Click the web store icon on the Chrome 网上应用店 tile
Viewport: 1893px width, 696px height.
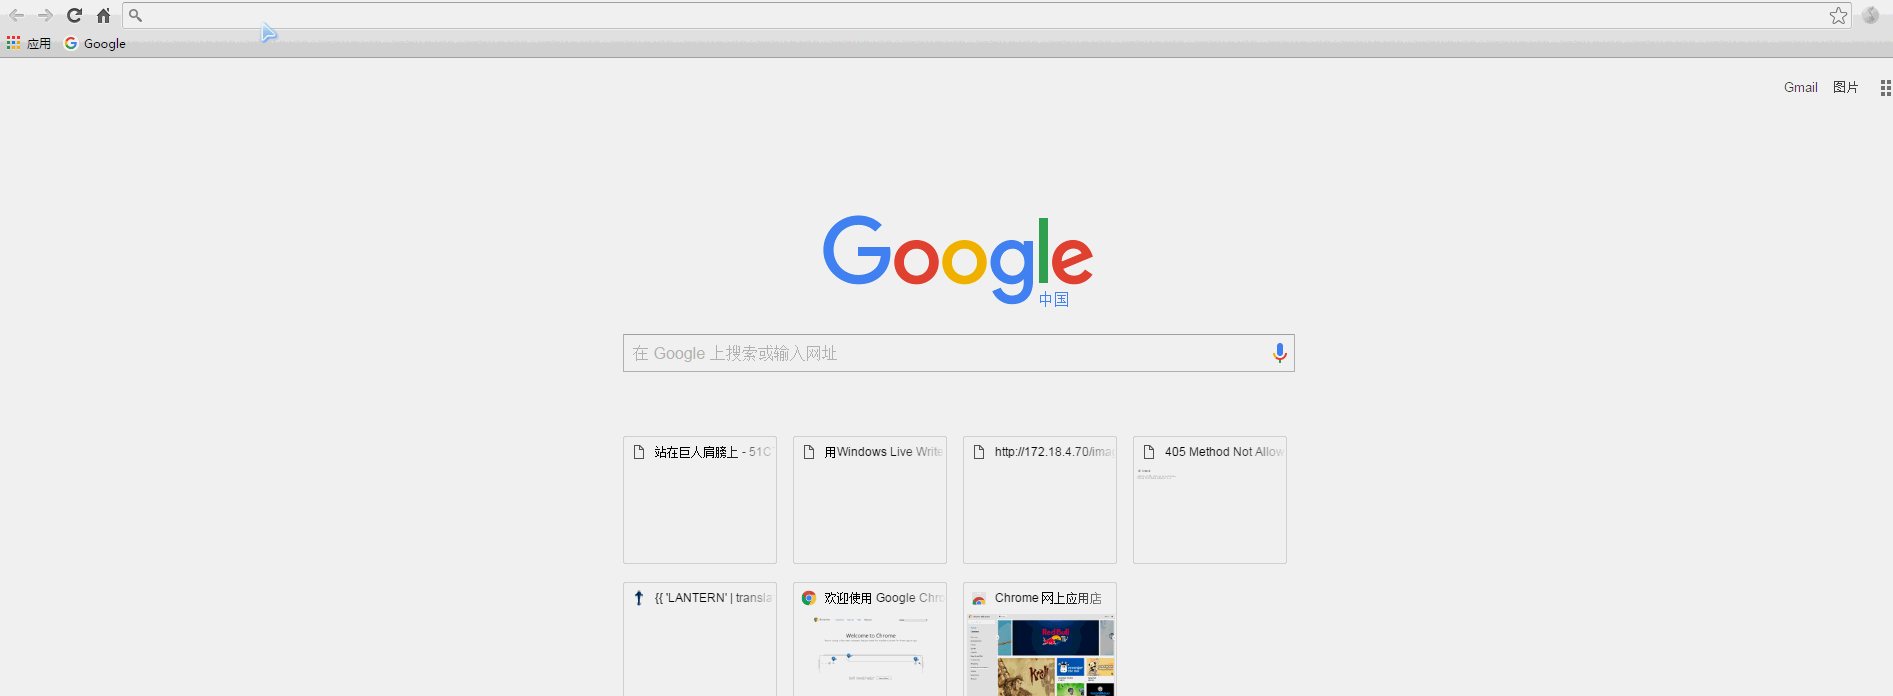pyautogui.click(x=979, y=598)
